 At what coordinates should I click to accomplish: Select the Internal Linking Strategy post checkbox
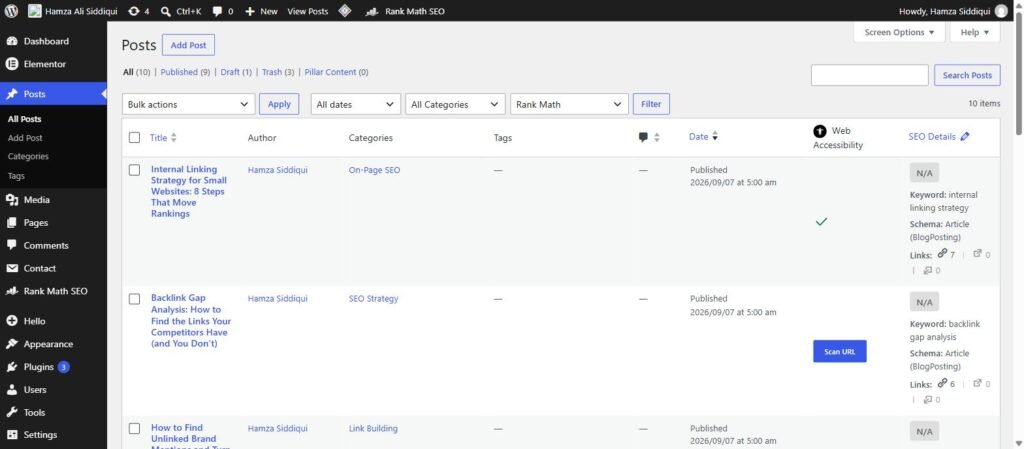coord(135,170)
